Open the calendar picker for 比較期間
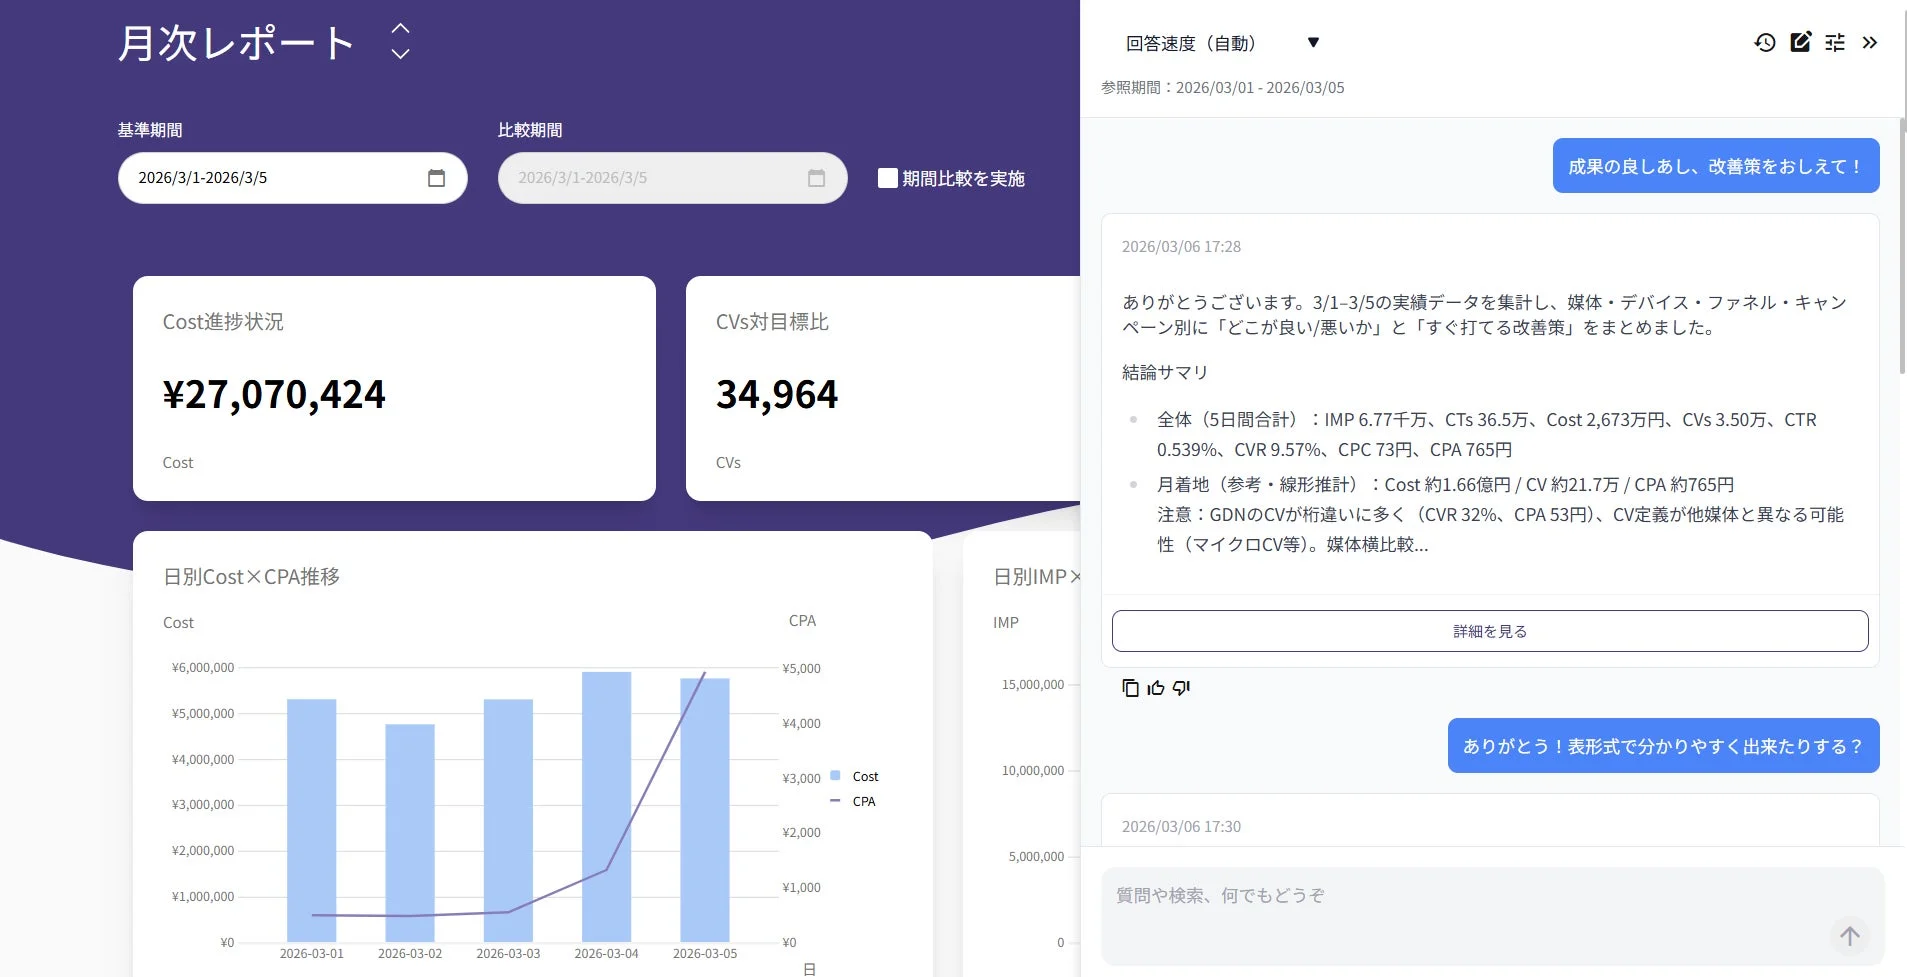Screen dimensions: 1907x977 [816, 177]
